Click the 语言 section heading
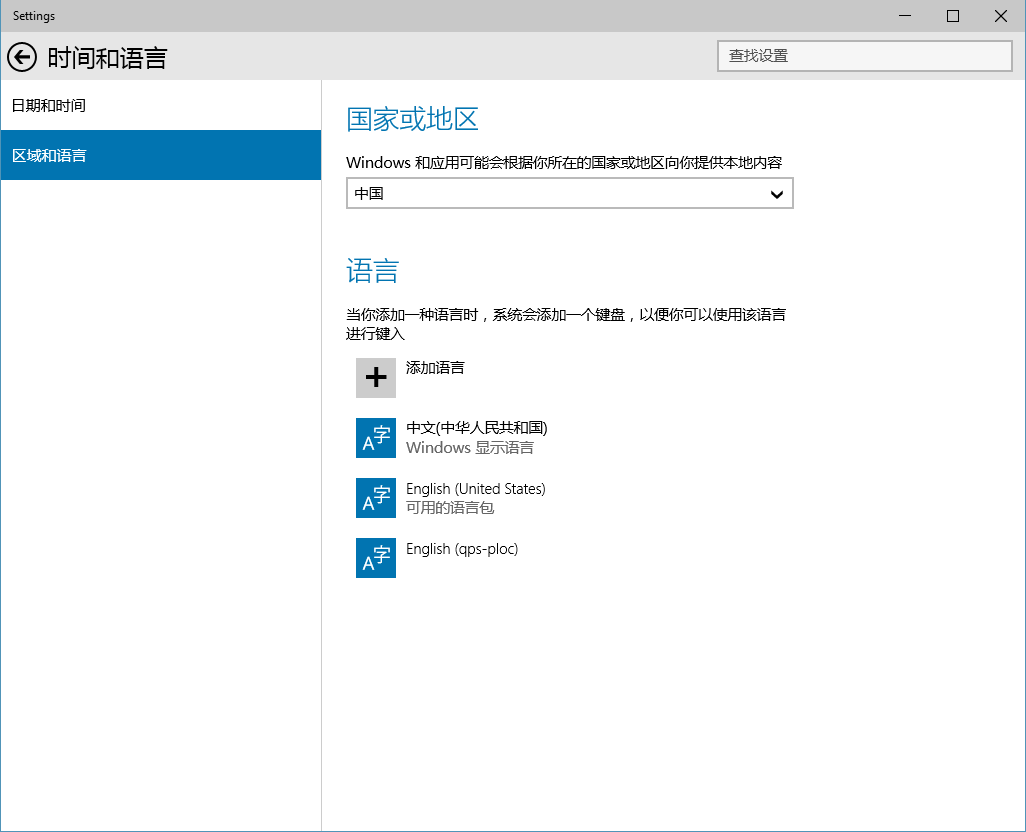Image resolution: width=1026 pixels, height=832 pixels. 372,271
